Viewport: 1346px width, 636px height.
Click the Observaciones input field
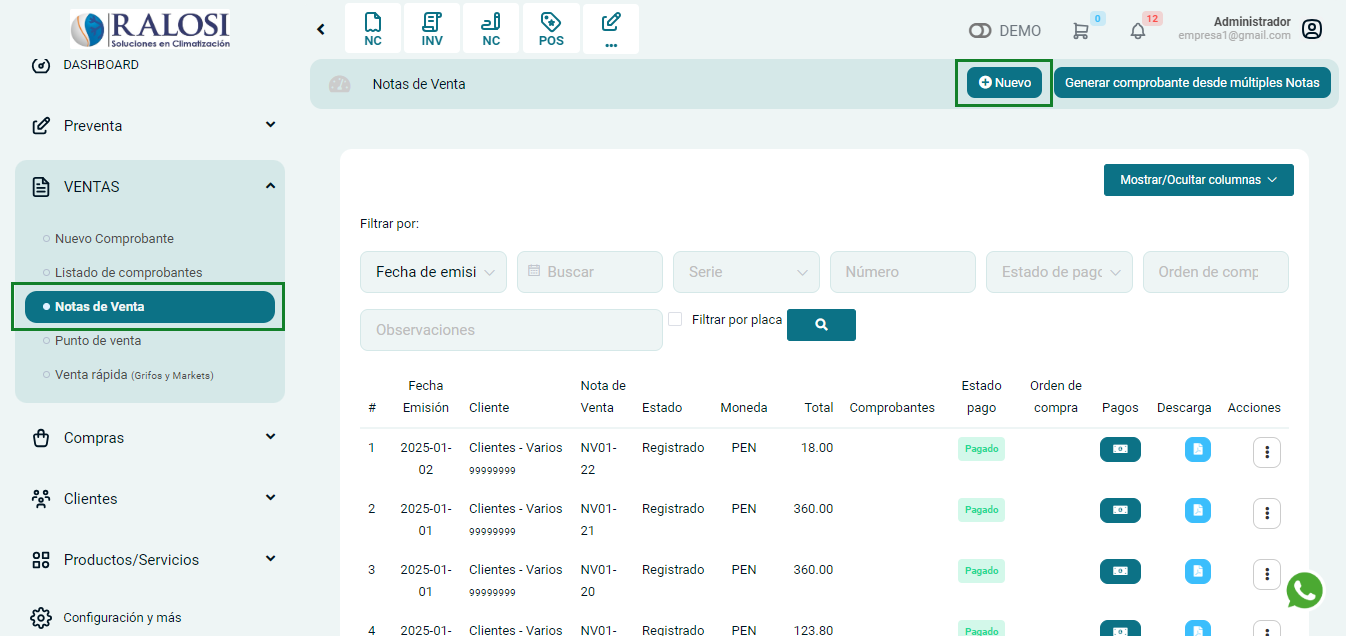[511, 330]
